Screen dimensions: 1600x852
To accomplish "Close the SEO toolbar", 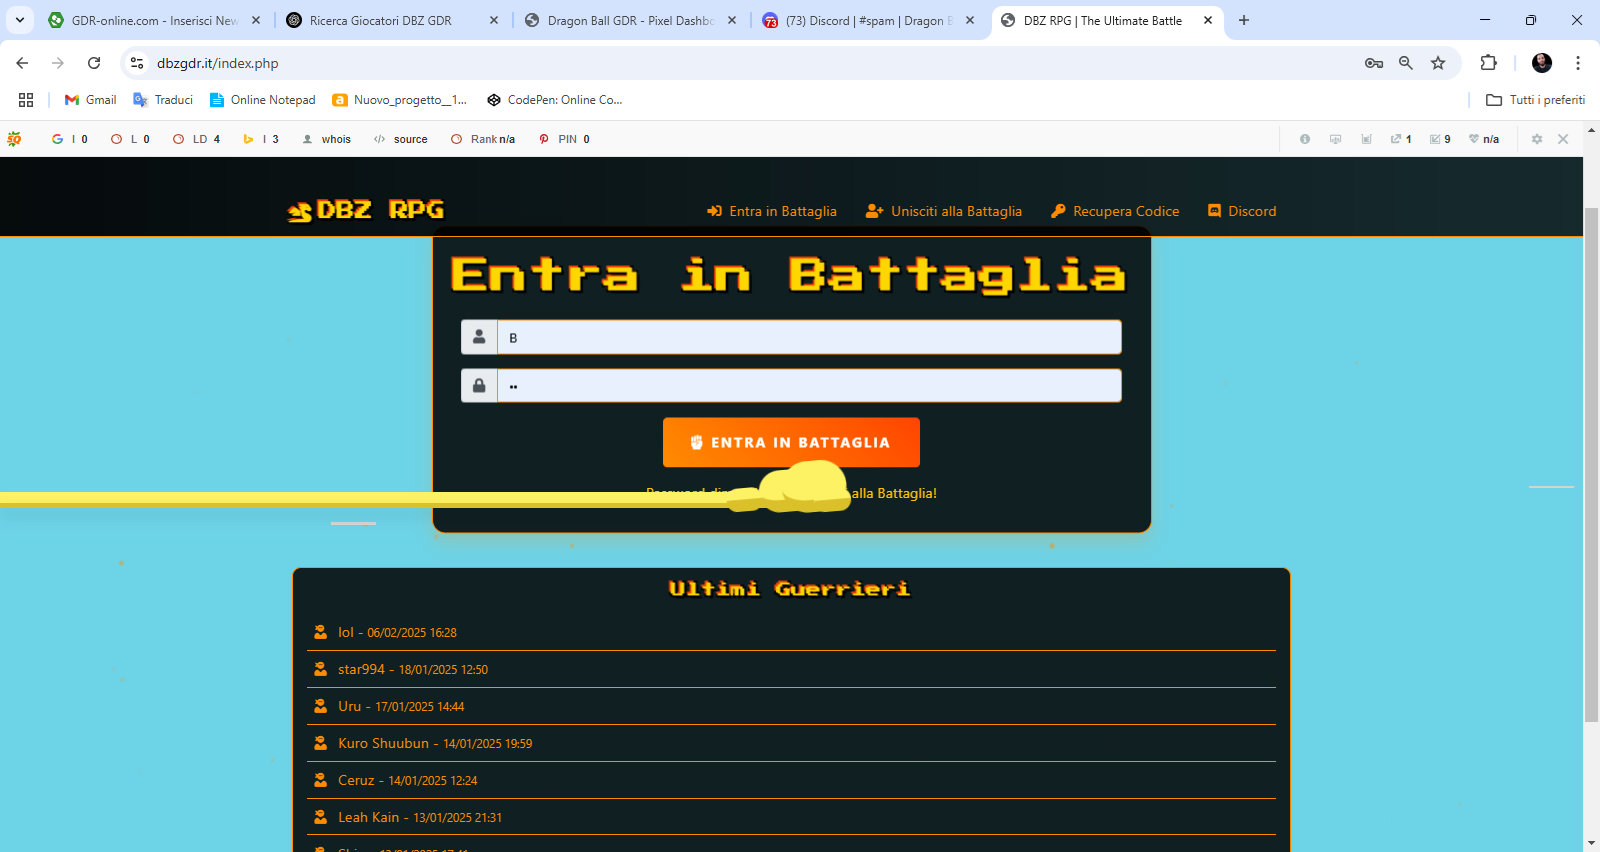I will click(x=1563, y=139).
